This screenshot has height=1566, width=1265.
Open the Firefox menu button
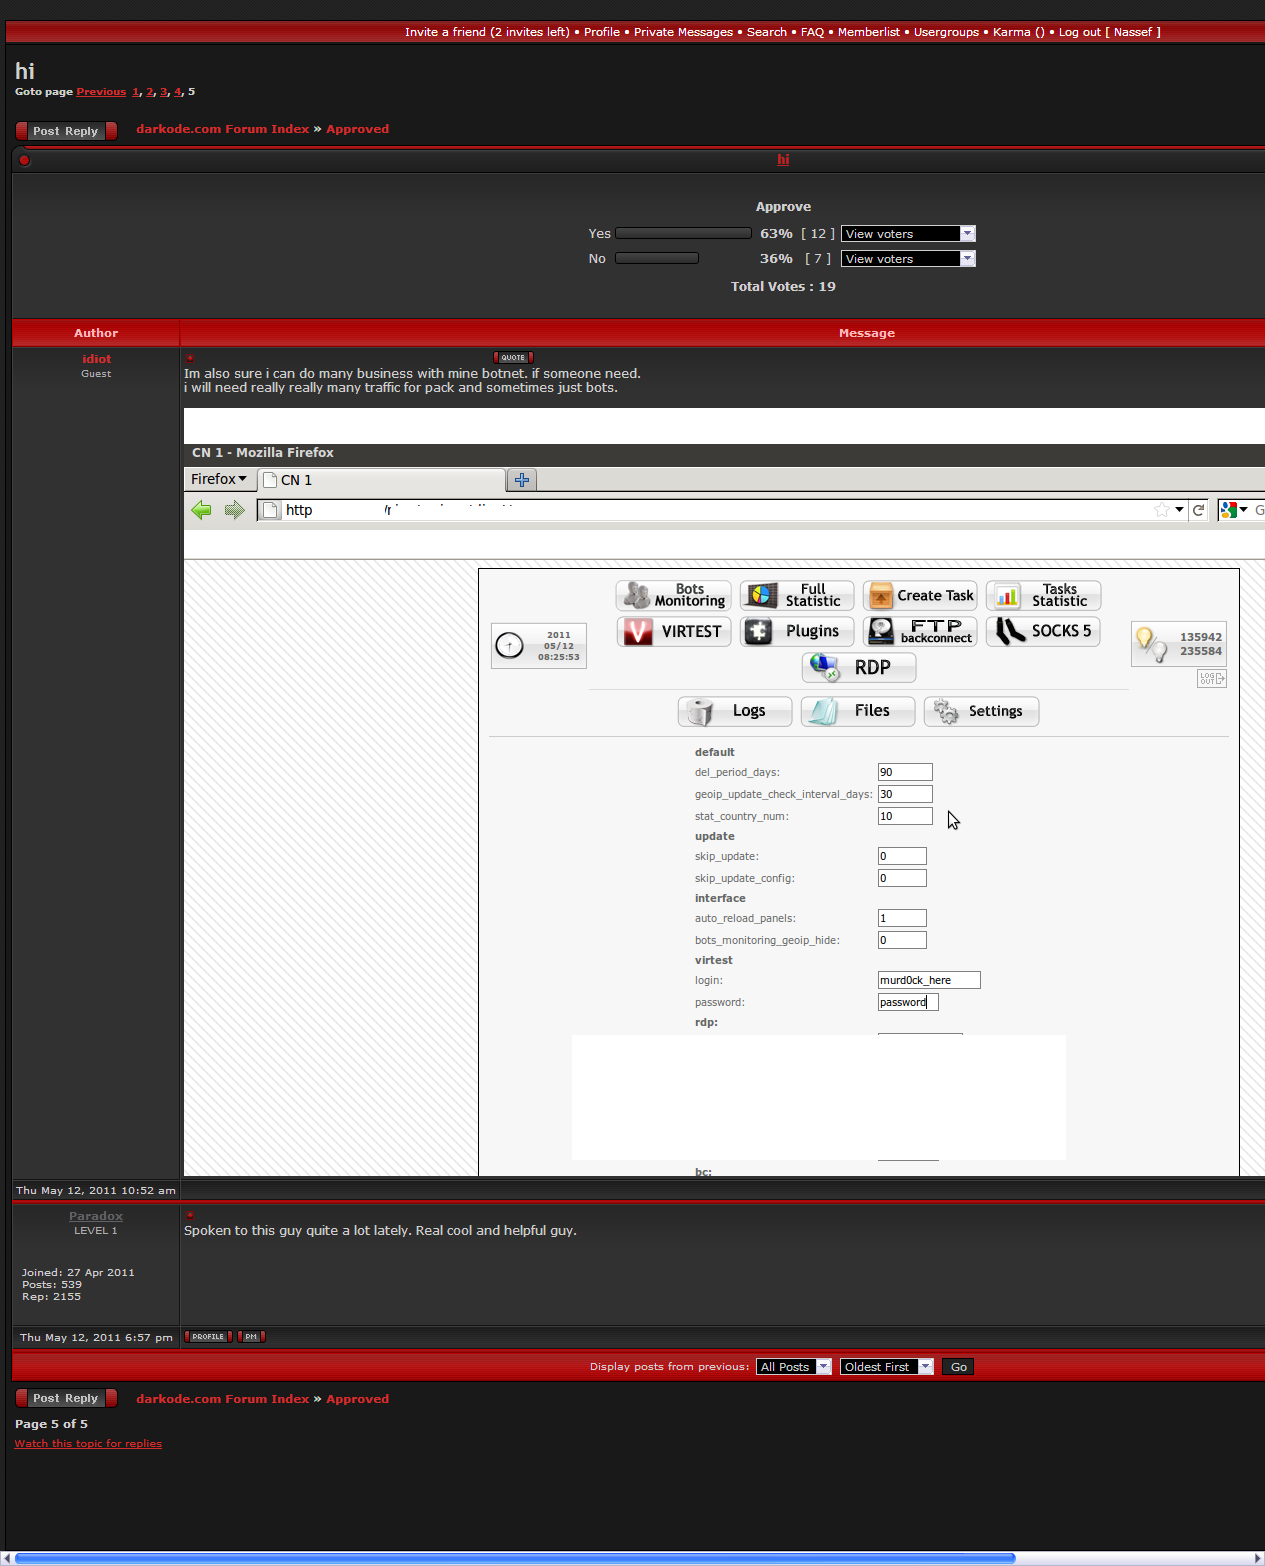click(218, 479)
